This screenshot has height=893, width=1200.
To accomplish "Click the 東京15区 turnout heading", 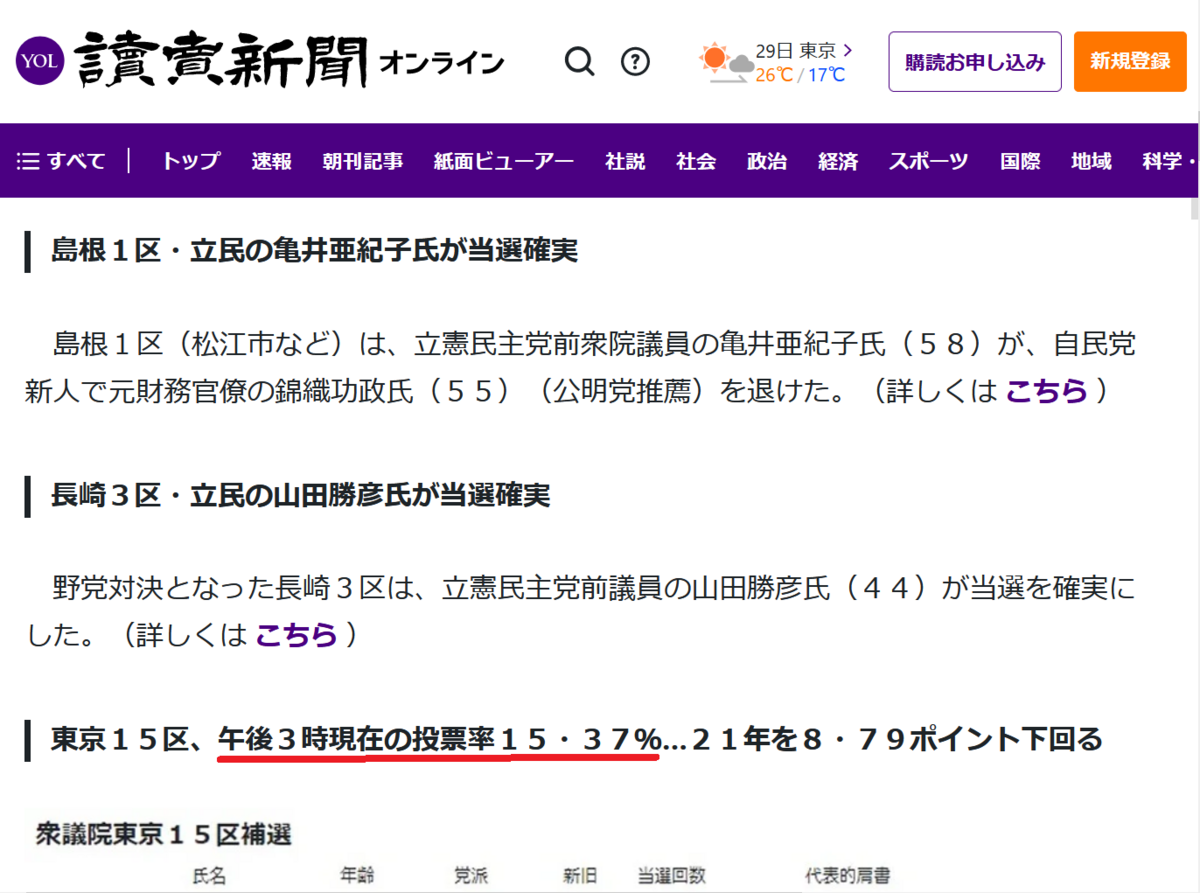I will (577, 739).
